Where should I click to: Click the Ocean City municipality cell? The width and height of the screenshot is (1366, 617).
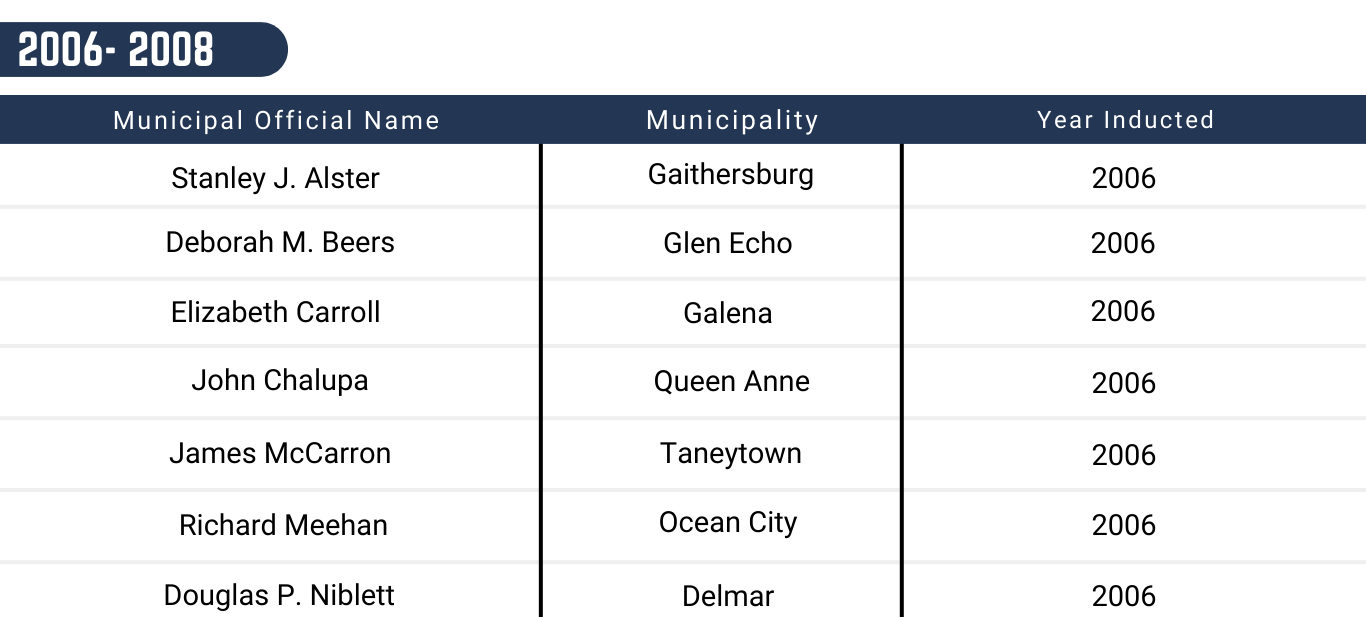[x=728, y=523]
